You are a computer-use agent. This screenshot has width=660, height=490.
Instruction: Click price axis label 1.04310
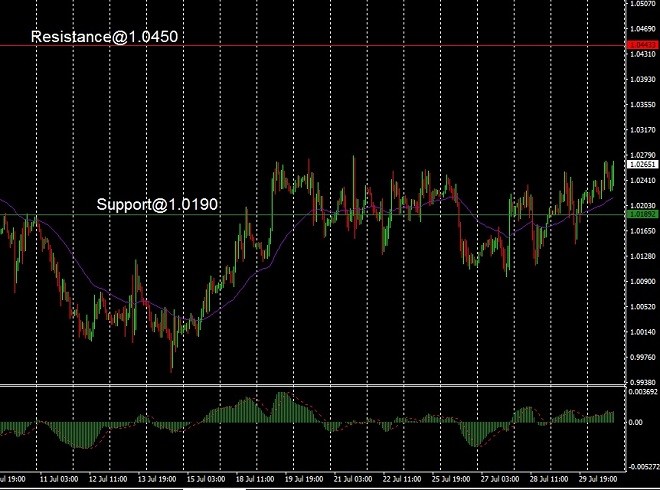pyautogui.click(x=643, y=54)
